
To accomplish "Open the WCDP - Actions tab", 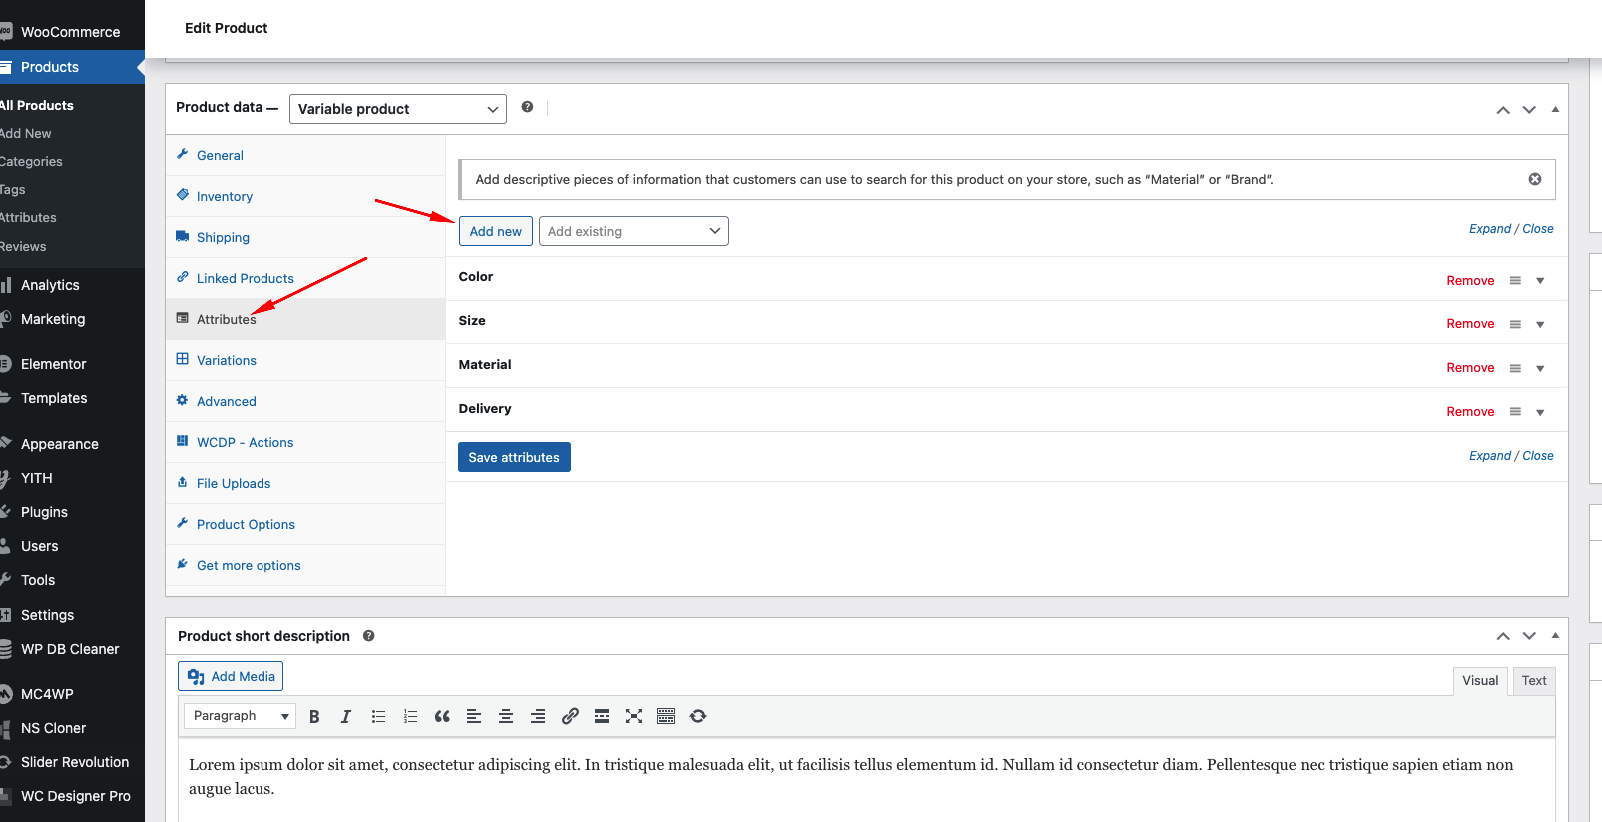I will click(x=305, y=442).
